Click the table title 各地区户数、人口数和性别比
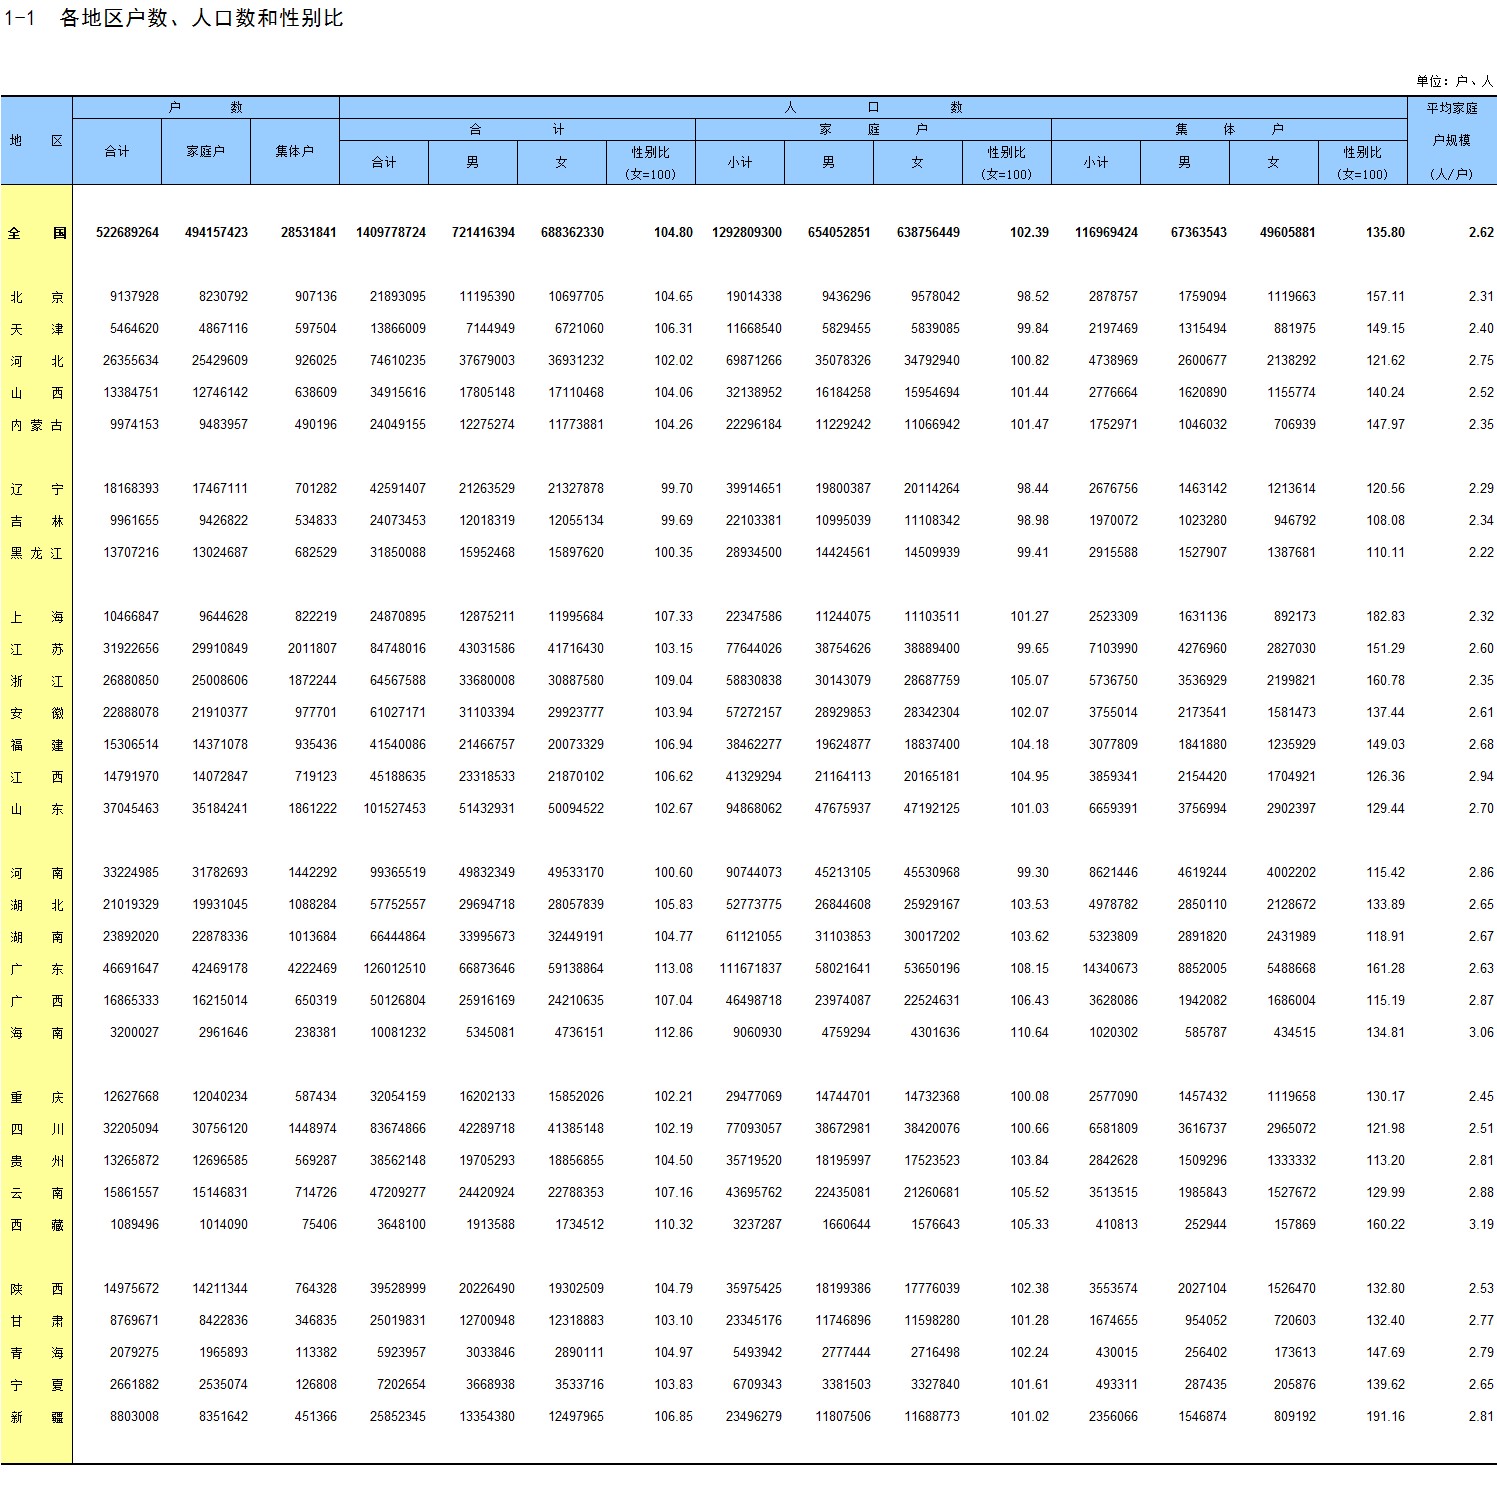The height and width of the screenshot is (1497, 1497). tap(200, 18)
